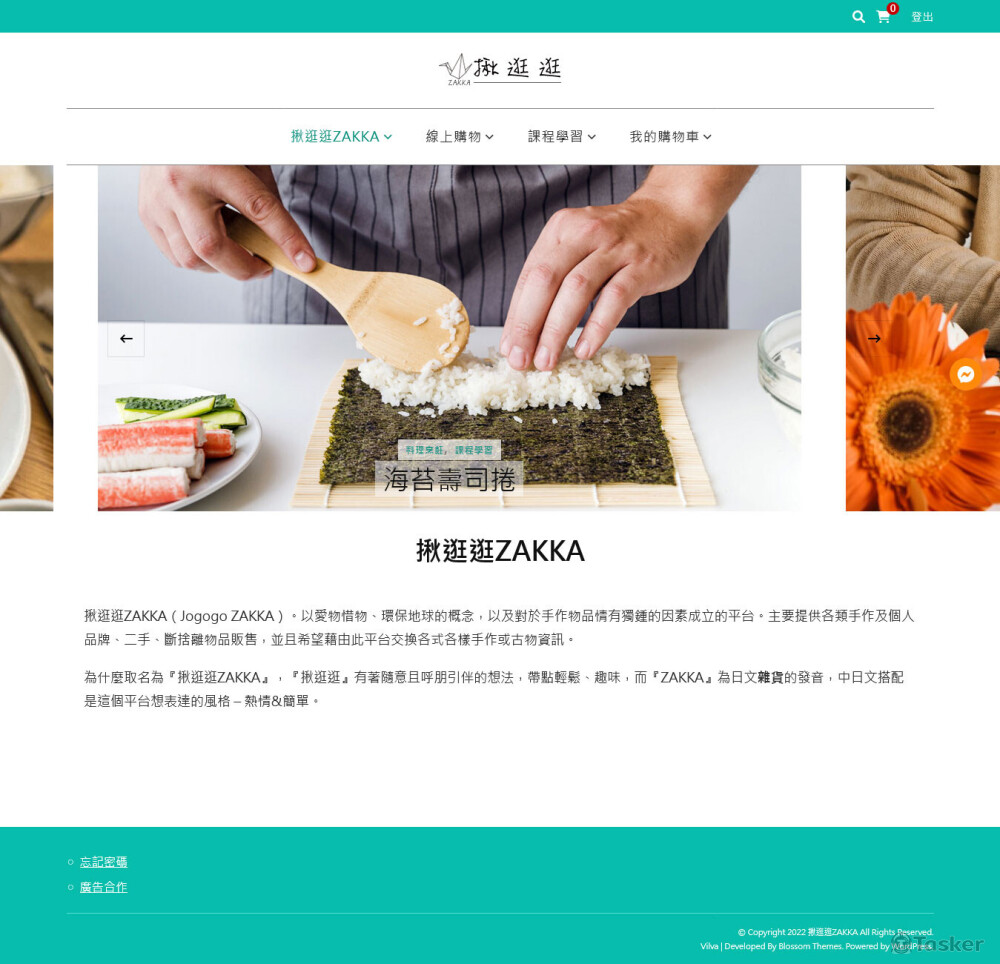The image size is (1000, 964).
Task: Expand the 線上購物 dropdown arrow
Action: 489,136
